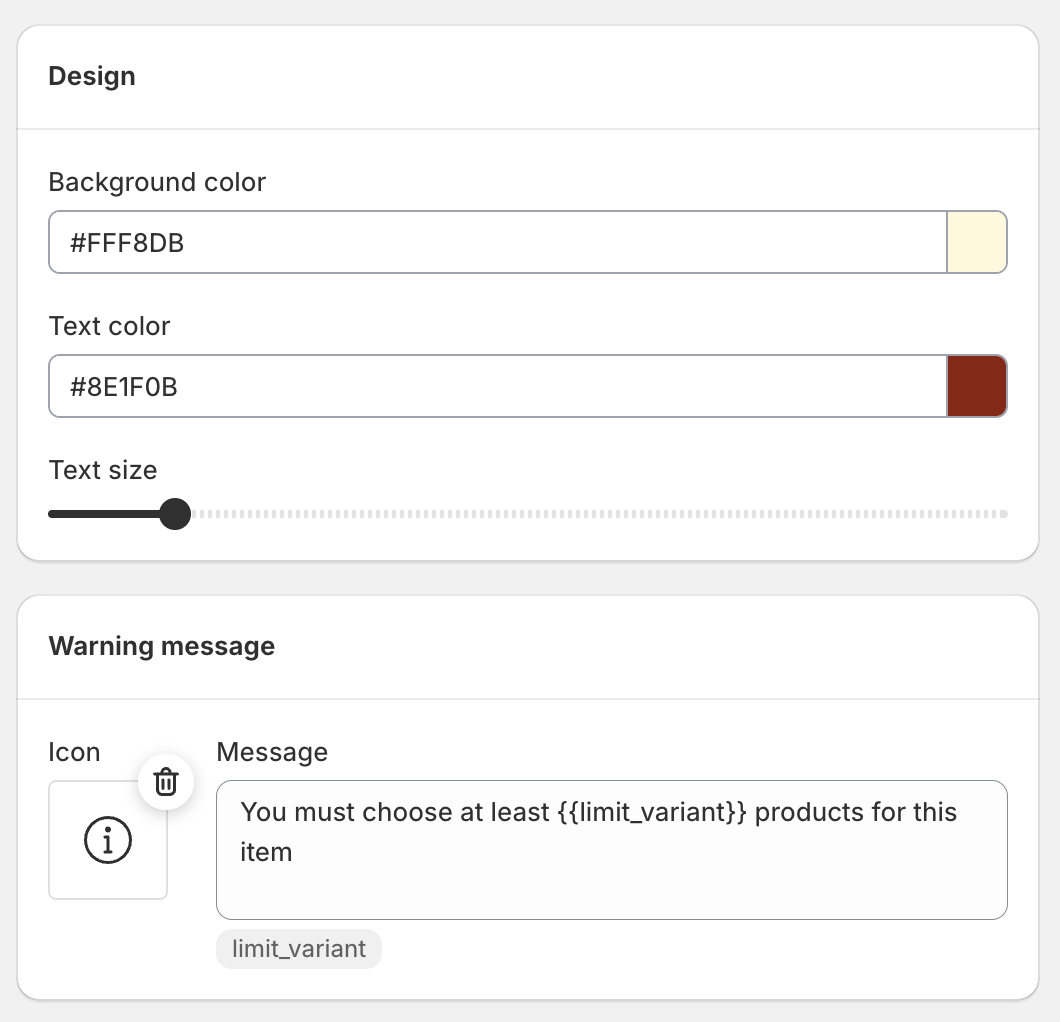Insert the limit_variant tag below the message
Screen dimensions: 1060x1022
point(299,949)
